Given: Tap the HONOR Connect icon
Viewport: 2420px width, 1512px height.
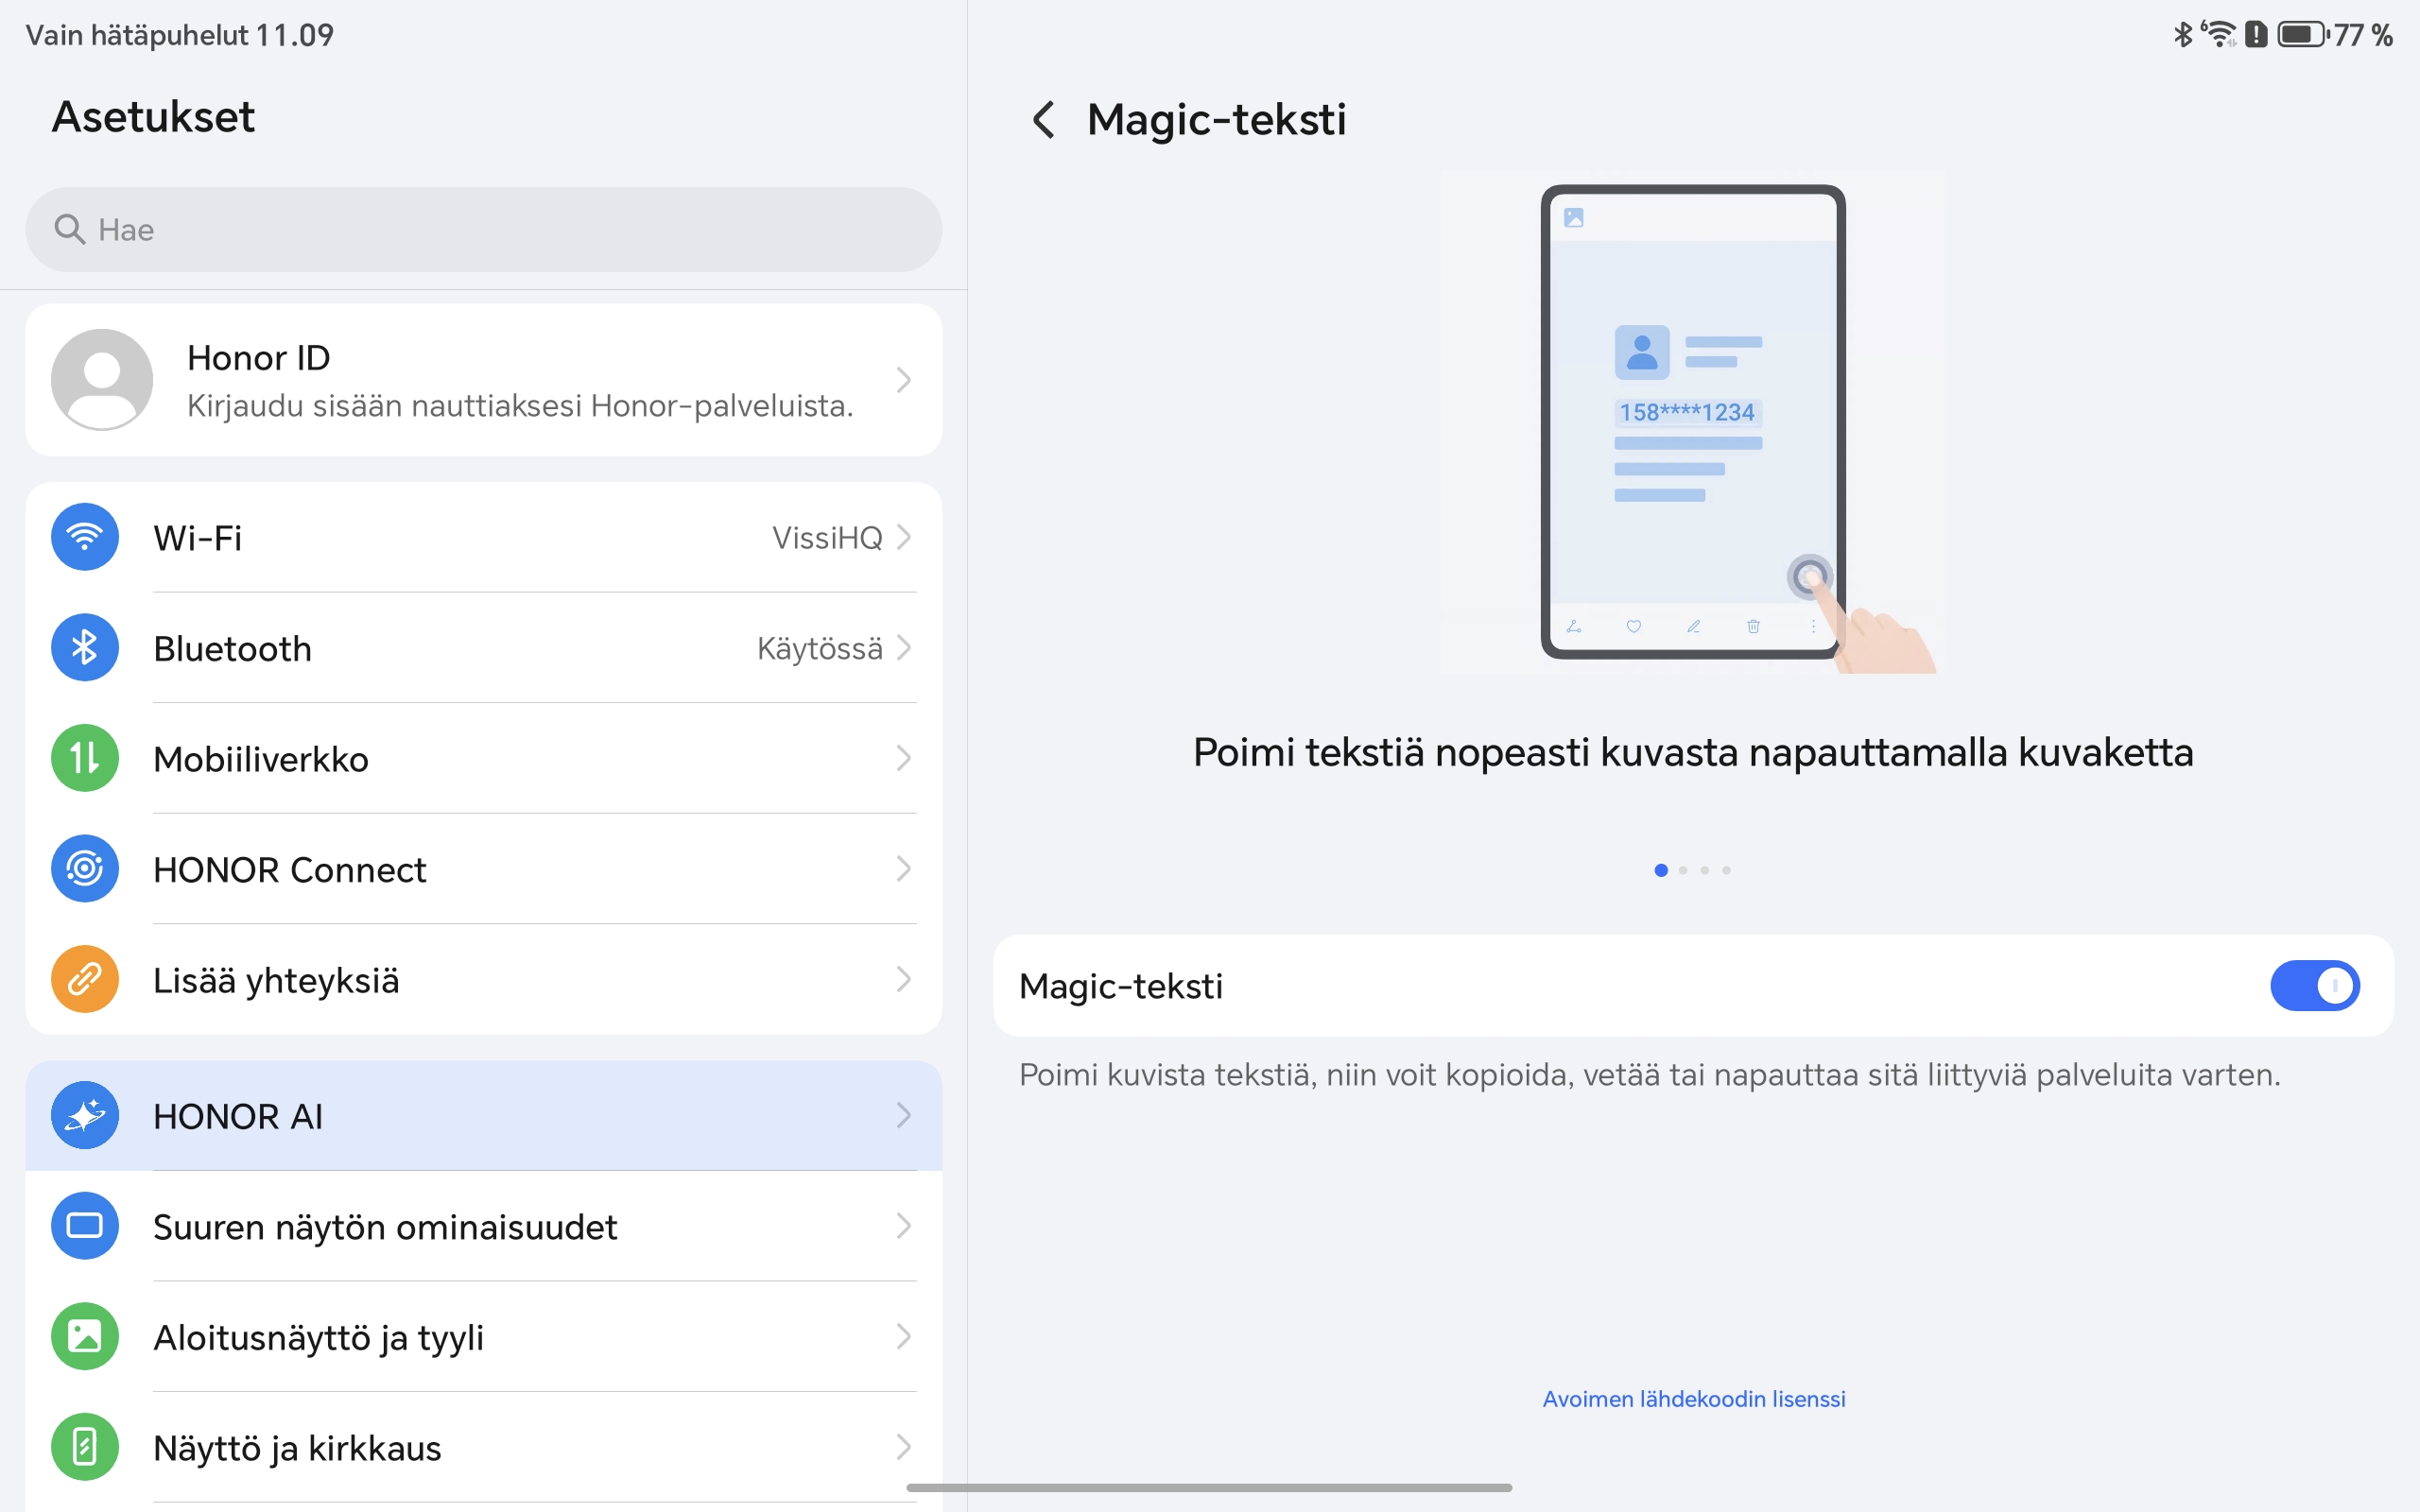Looking at the screenshot, I should coord(85,868).
